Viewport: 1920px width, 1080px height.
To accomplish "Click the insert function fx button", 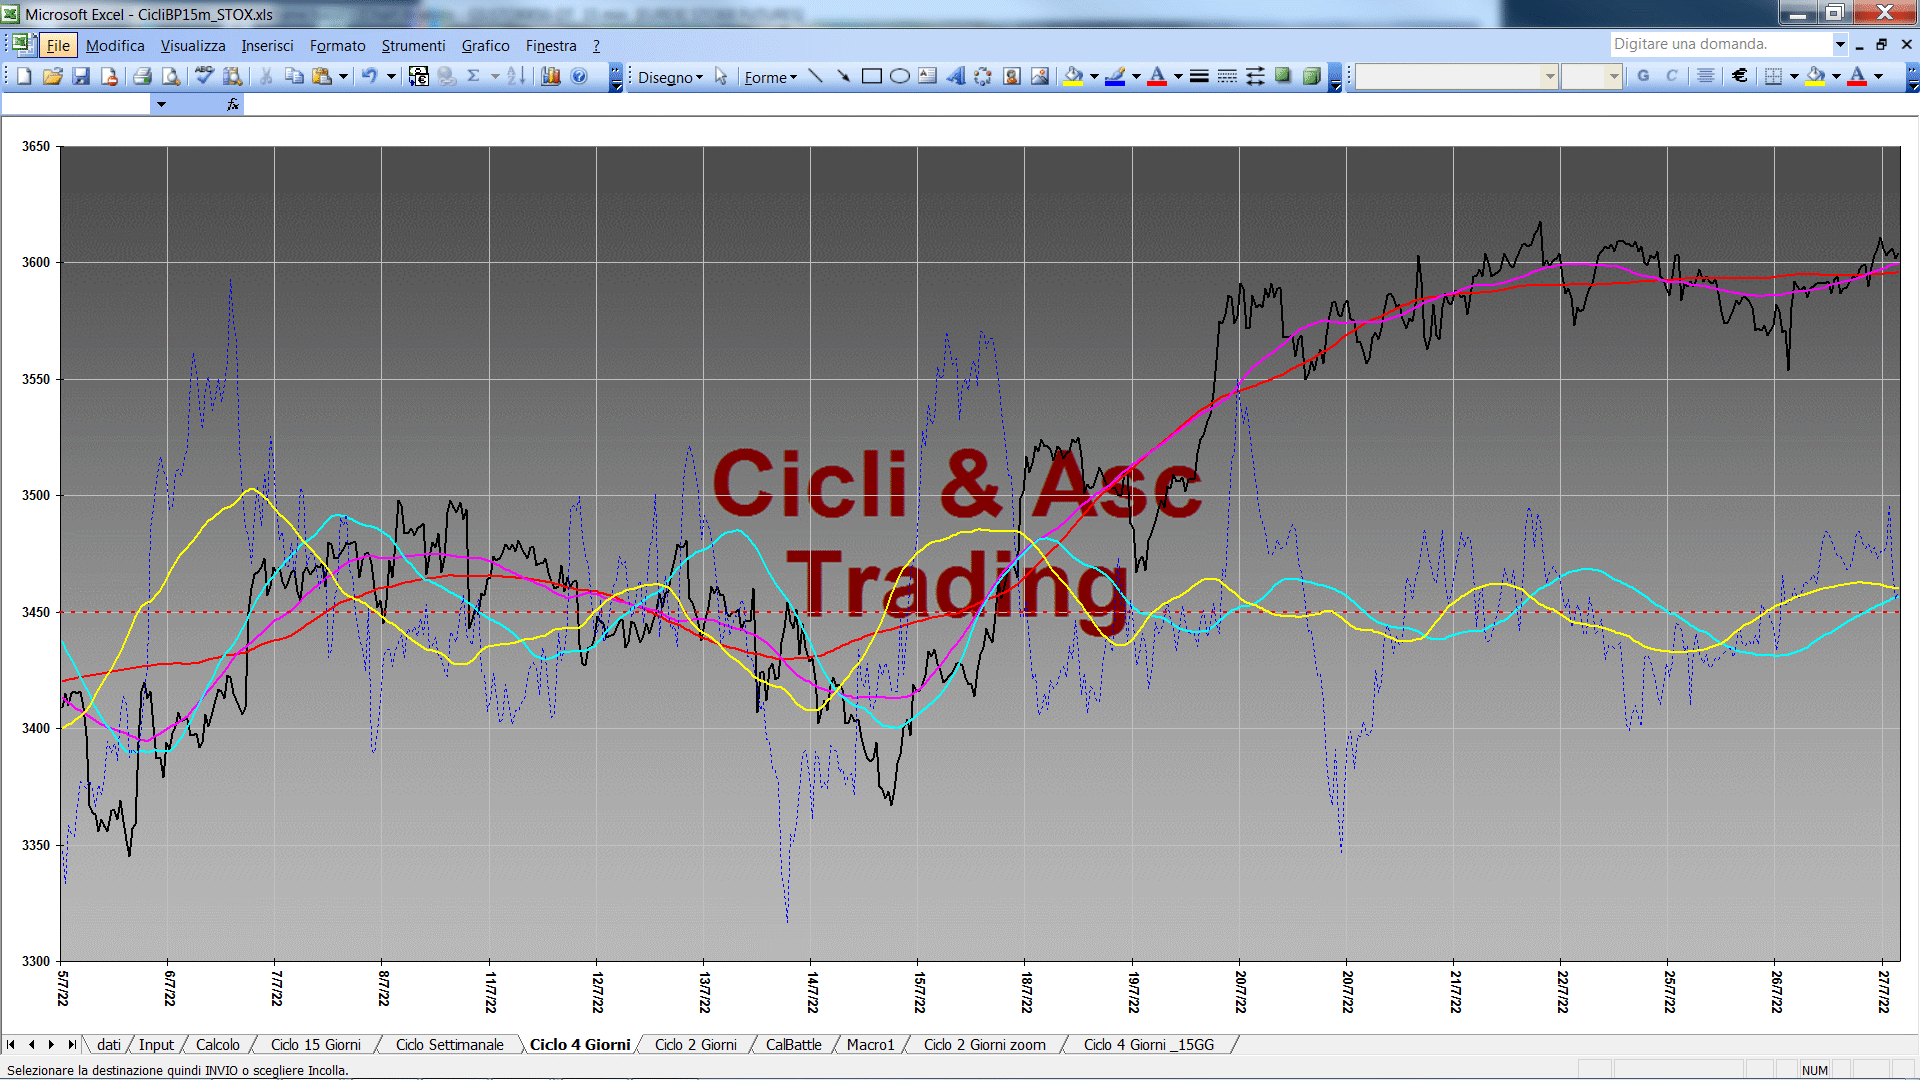I will [233, 104].
